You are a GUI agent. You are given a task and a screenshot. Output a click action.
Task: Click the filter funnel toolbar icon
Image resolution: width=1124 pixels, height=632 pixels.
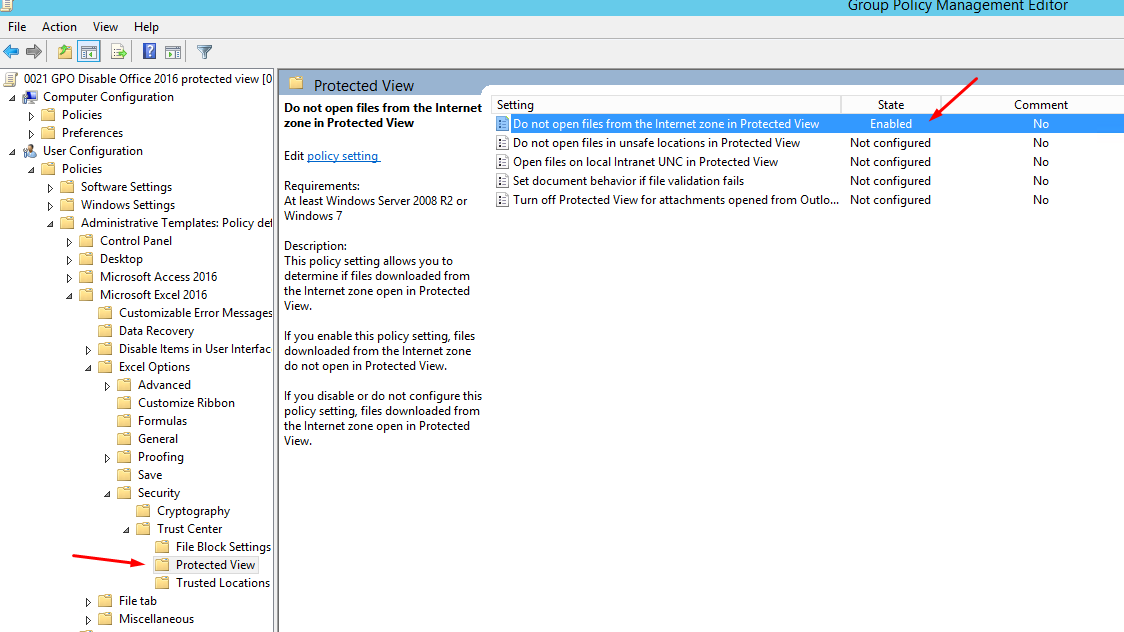coord(204,52)
